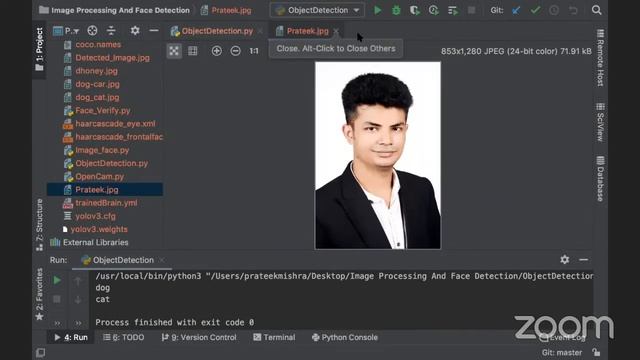Close the ObjectDetection run tab

[x=162, y=260]
